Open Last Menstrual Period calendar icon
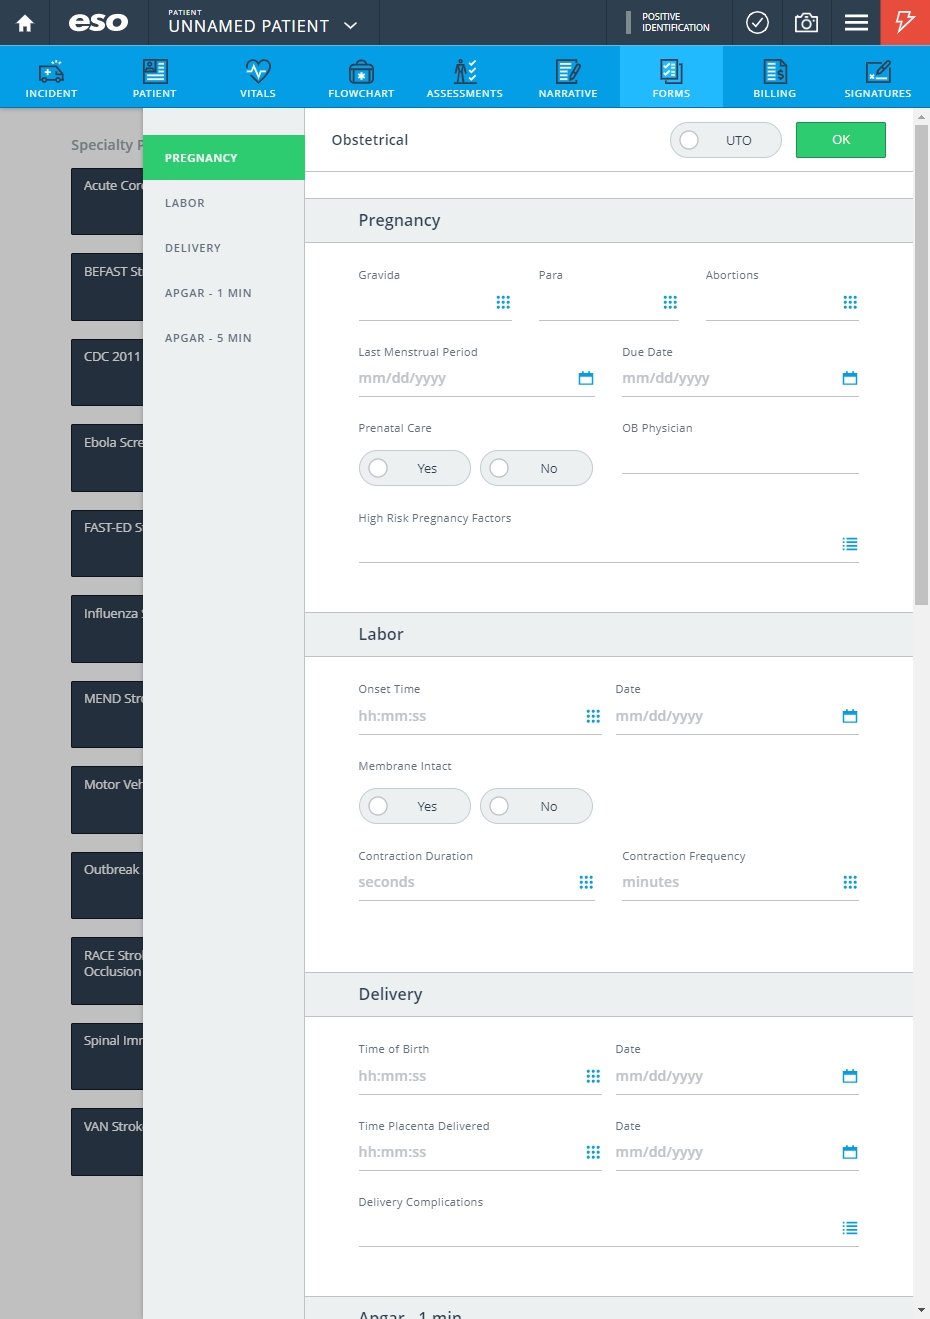This screenshot has height=1319, width=930. (586, 378)
